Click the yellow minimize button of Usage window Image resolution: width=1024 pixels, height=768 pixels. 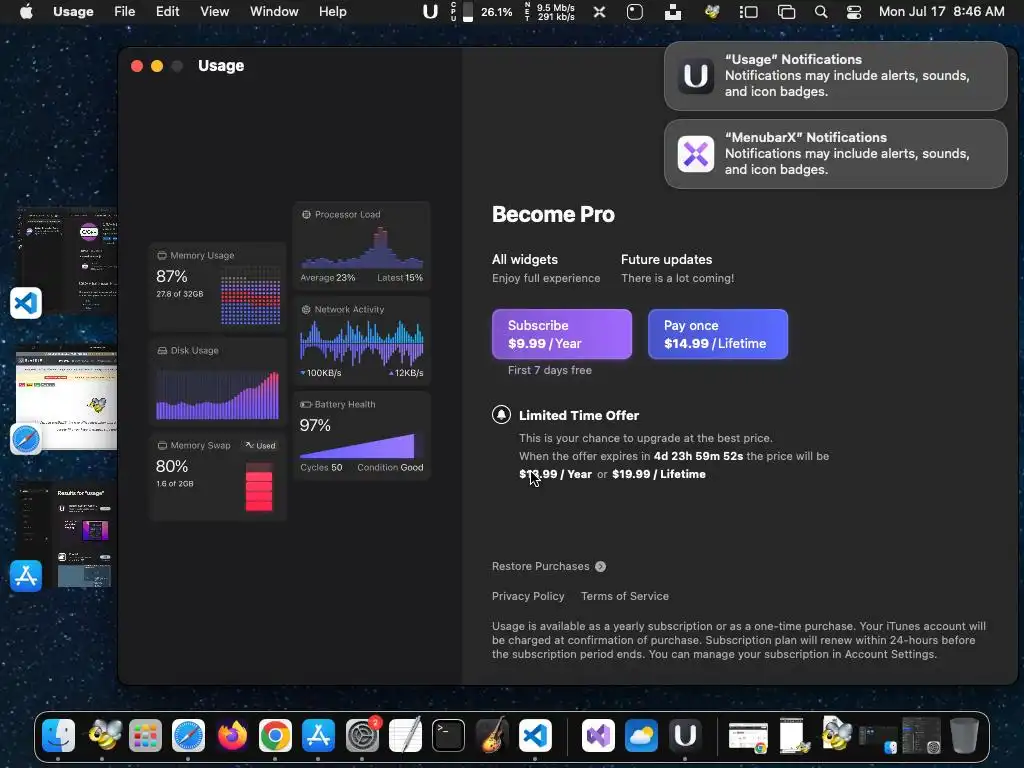coord(157,66)
